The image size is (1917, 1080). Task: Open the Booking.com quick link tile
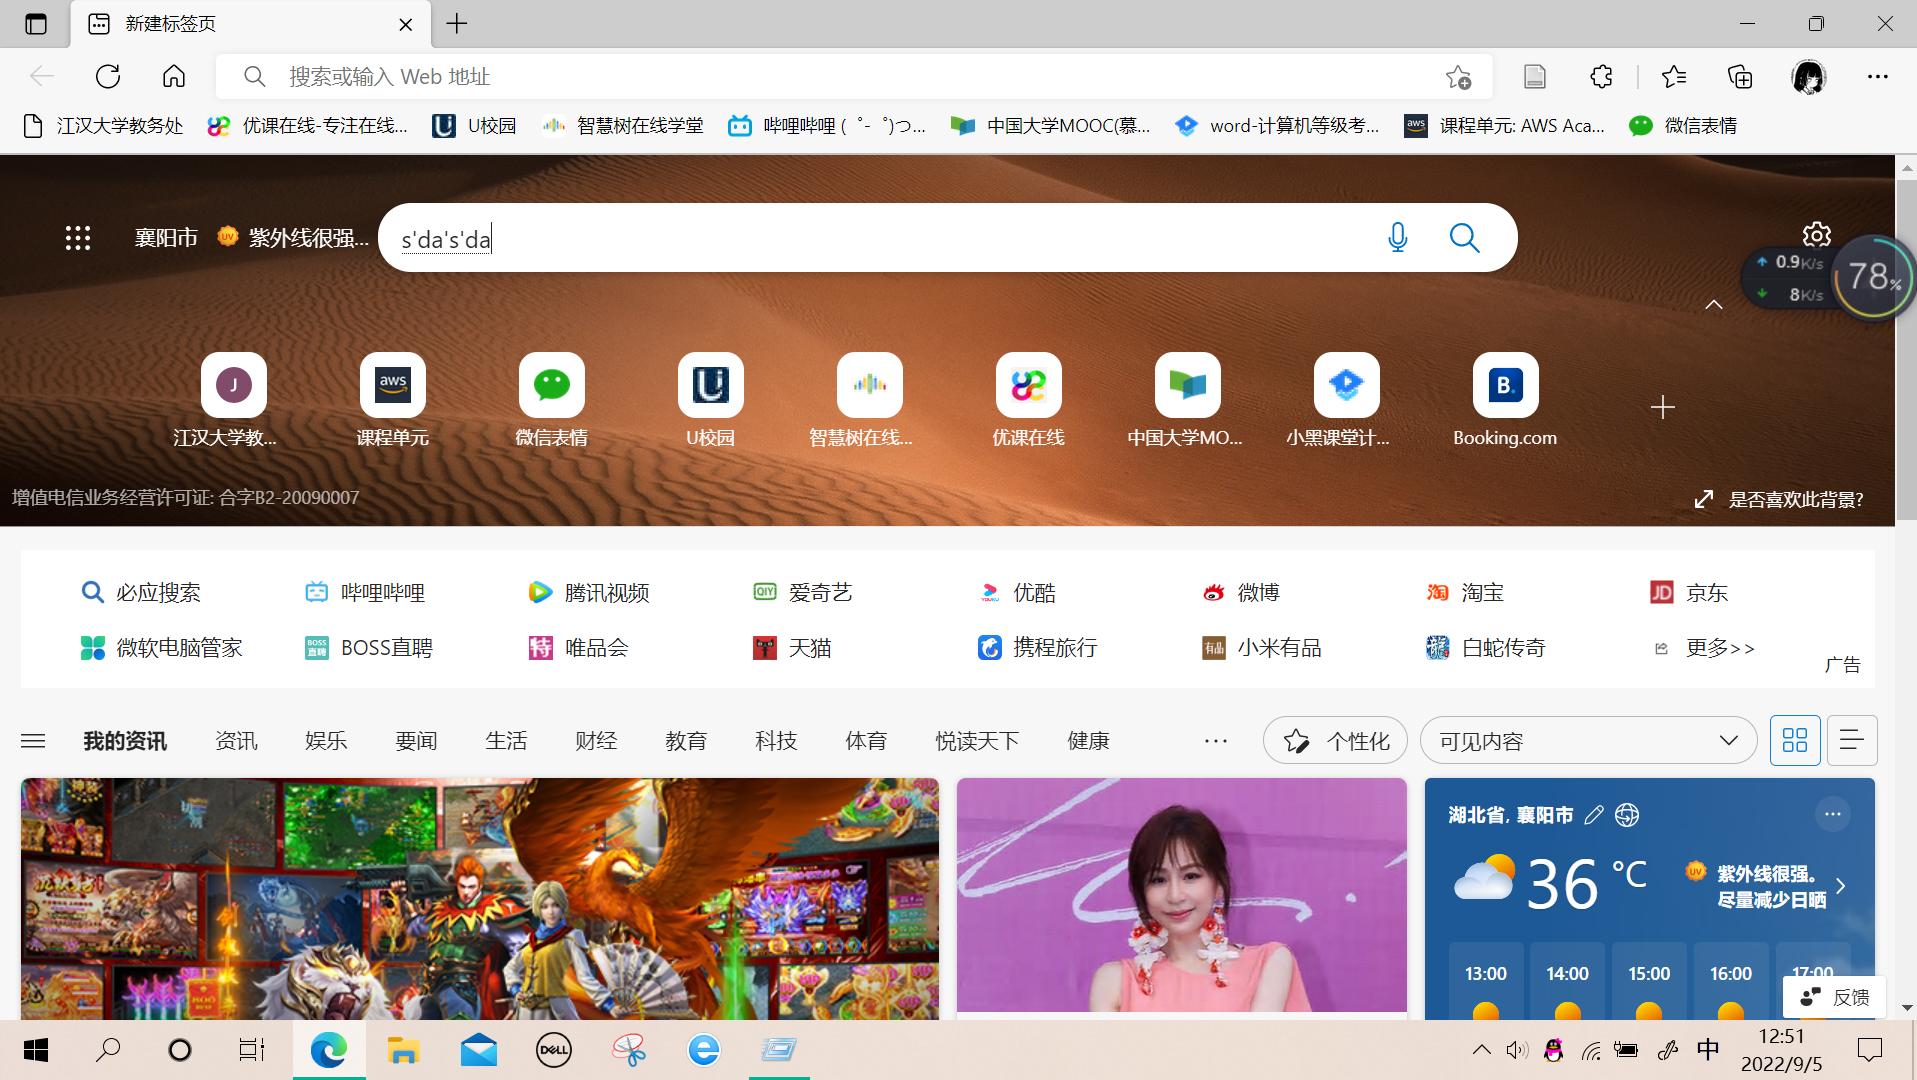point(1505,385)
